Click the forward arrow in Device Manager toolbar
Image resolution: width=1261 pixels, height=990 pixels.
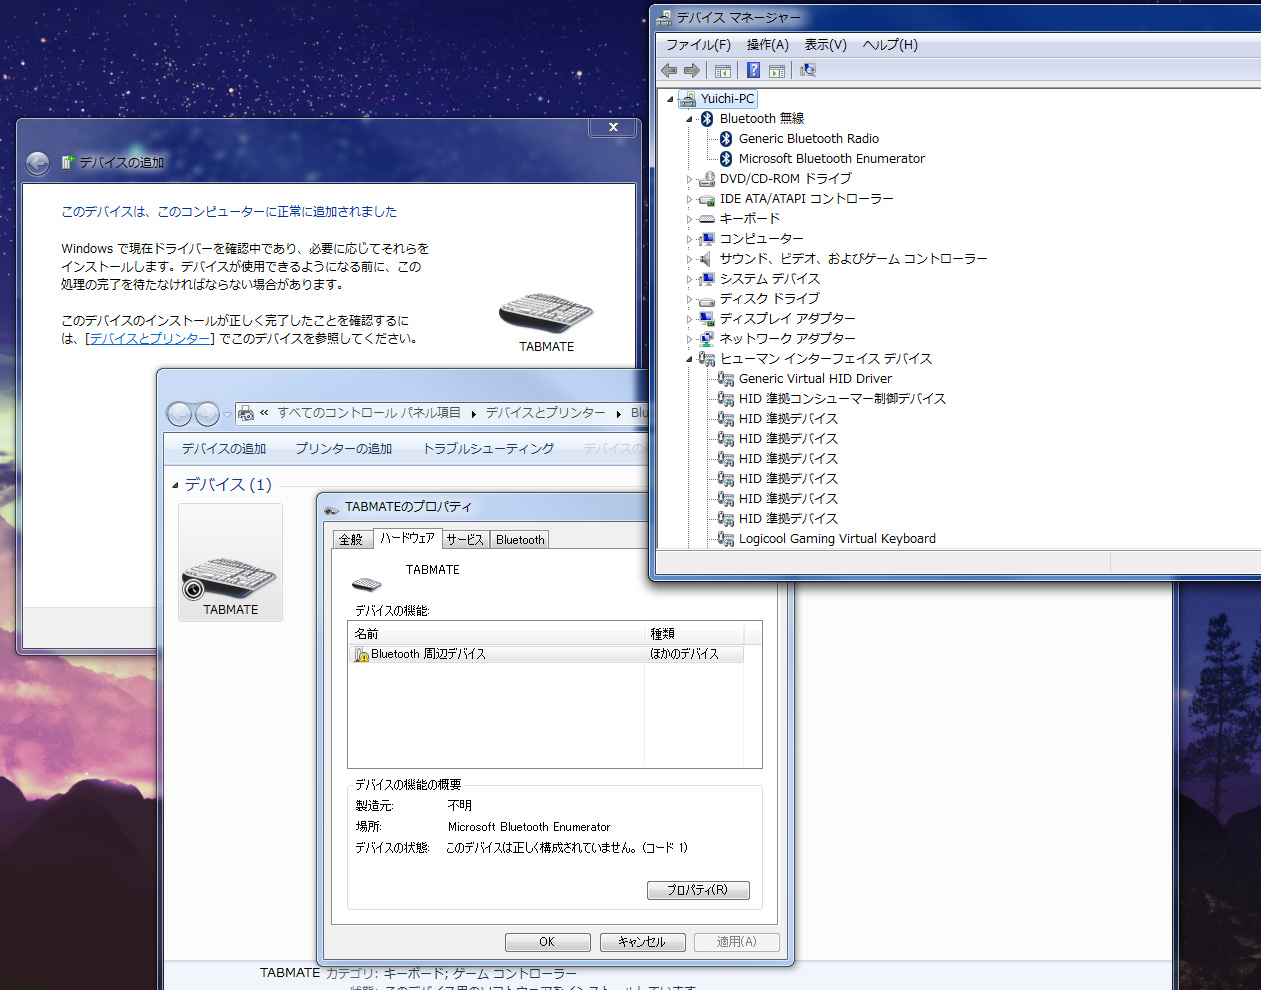[x=692, y=70]
